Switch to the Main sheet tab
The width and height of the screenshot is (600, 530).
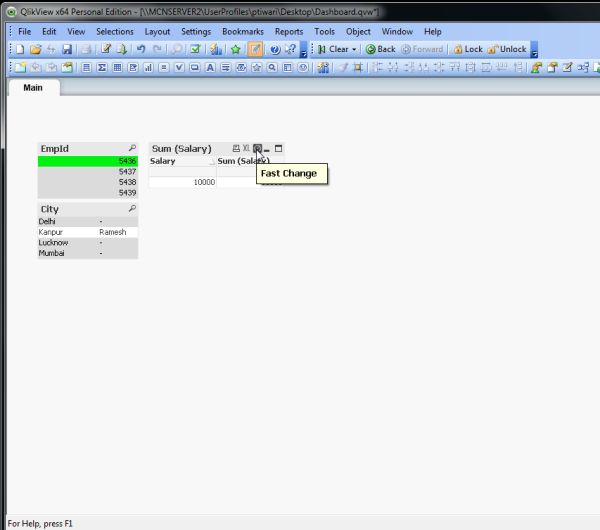tap(33, 88)
